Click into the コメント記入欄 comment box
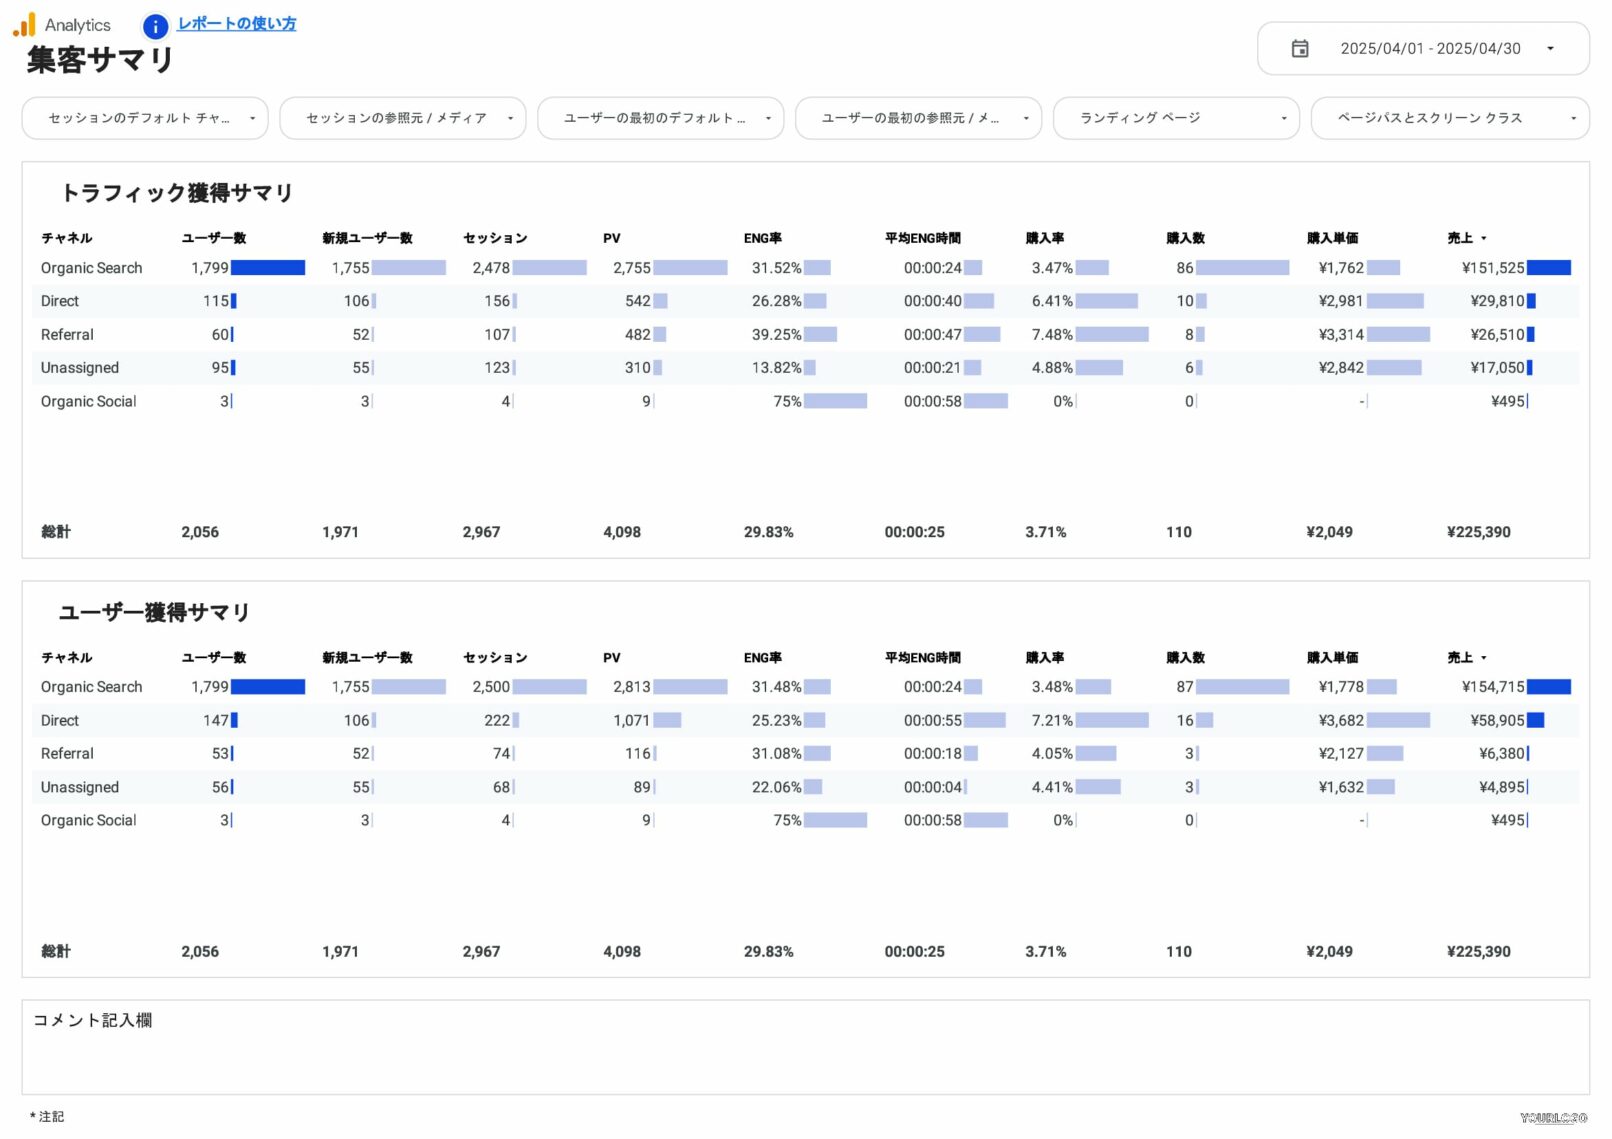The width and height of the screenshot is (1612, 1139). click(805, 1050)
